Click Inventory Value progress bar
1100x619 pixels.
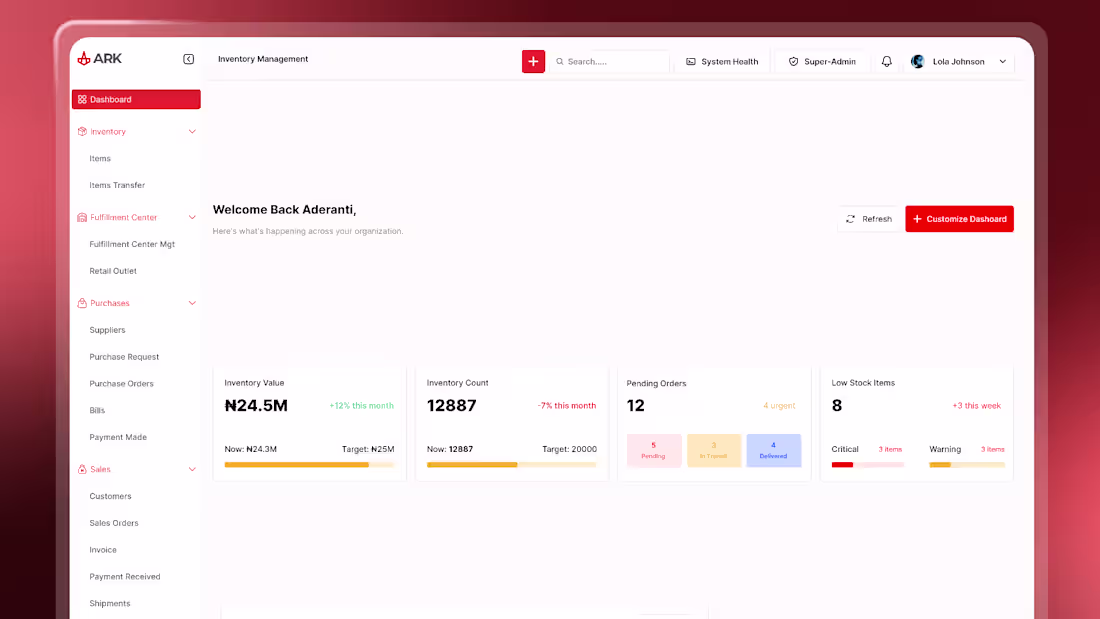click(x=309, y=465)
